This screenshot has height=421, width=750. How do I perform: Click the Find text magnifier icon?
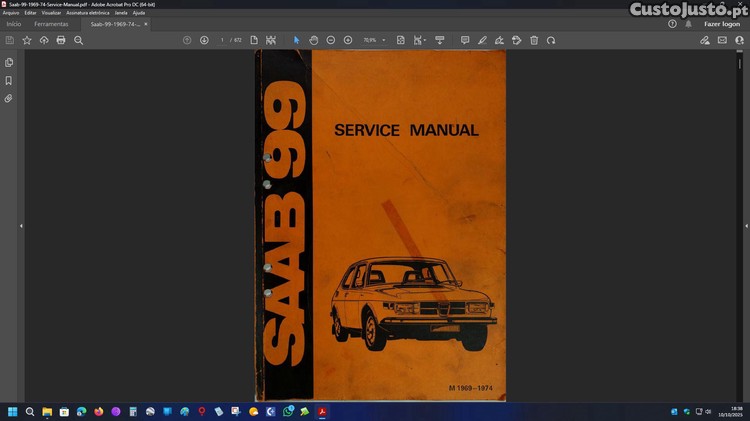tap(79, 40)
